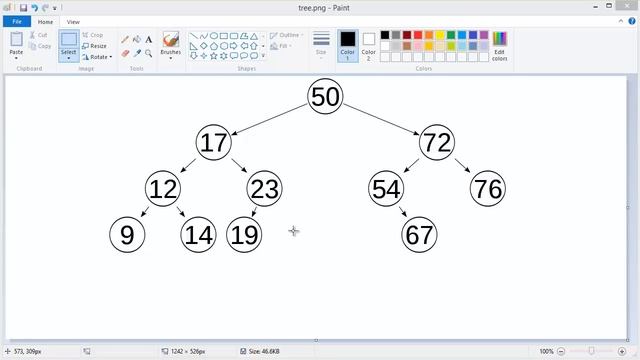Image resolution: width=640 pixels, height=360 pixels.
Task: Choose the Rounded rectangular callout shape
Action: pyautogui.click(x=233, y=56)
